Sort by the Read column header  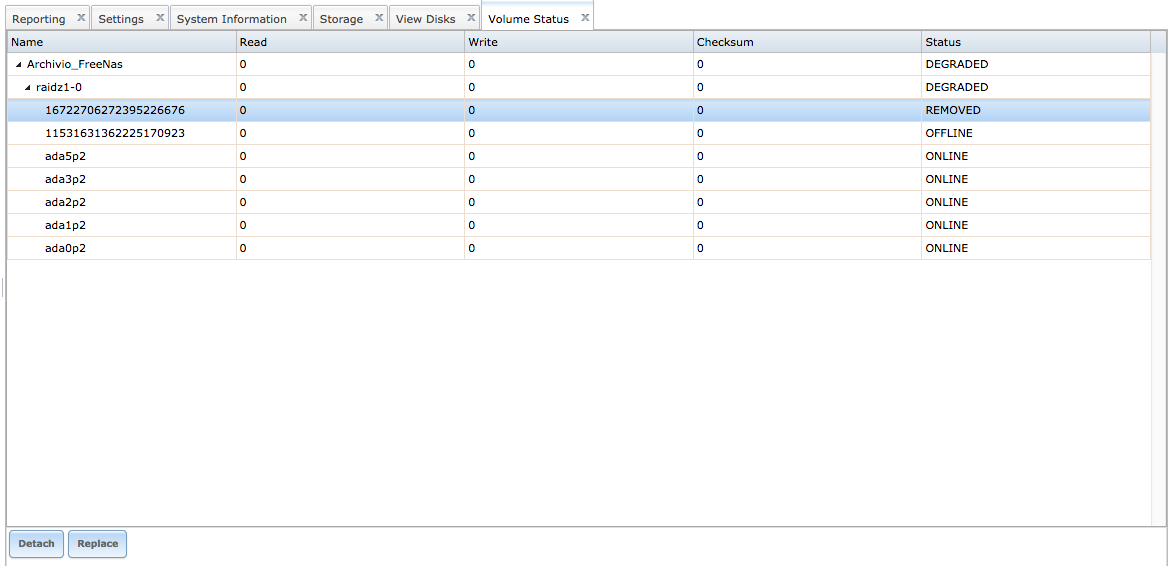(350, 42)
